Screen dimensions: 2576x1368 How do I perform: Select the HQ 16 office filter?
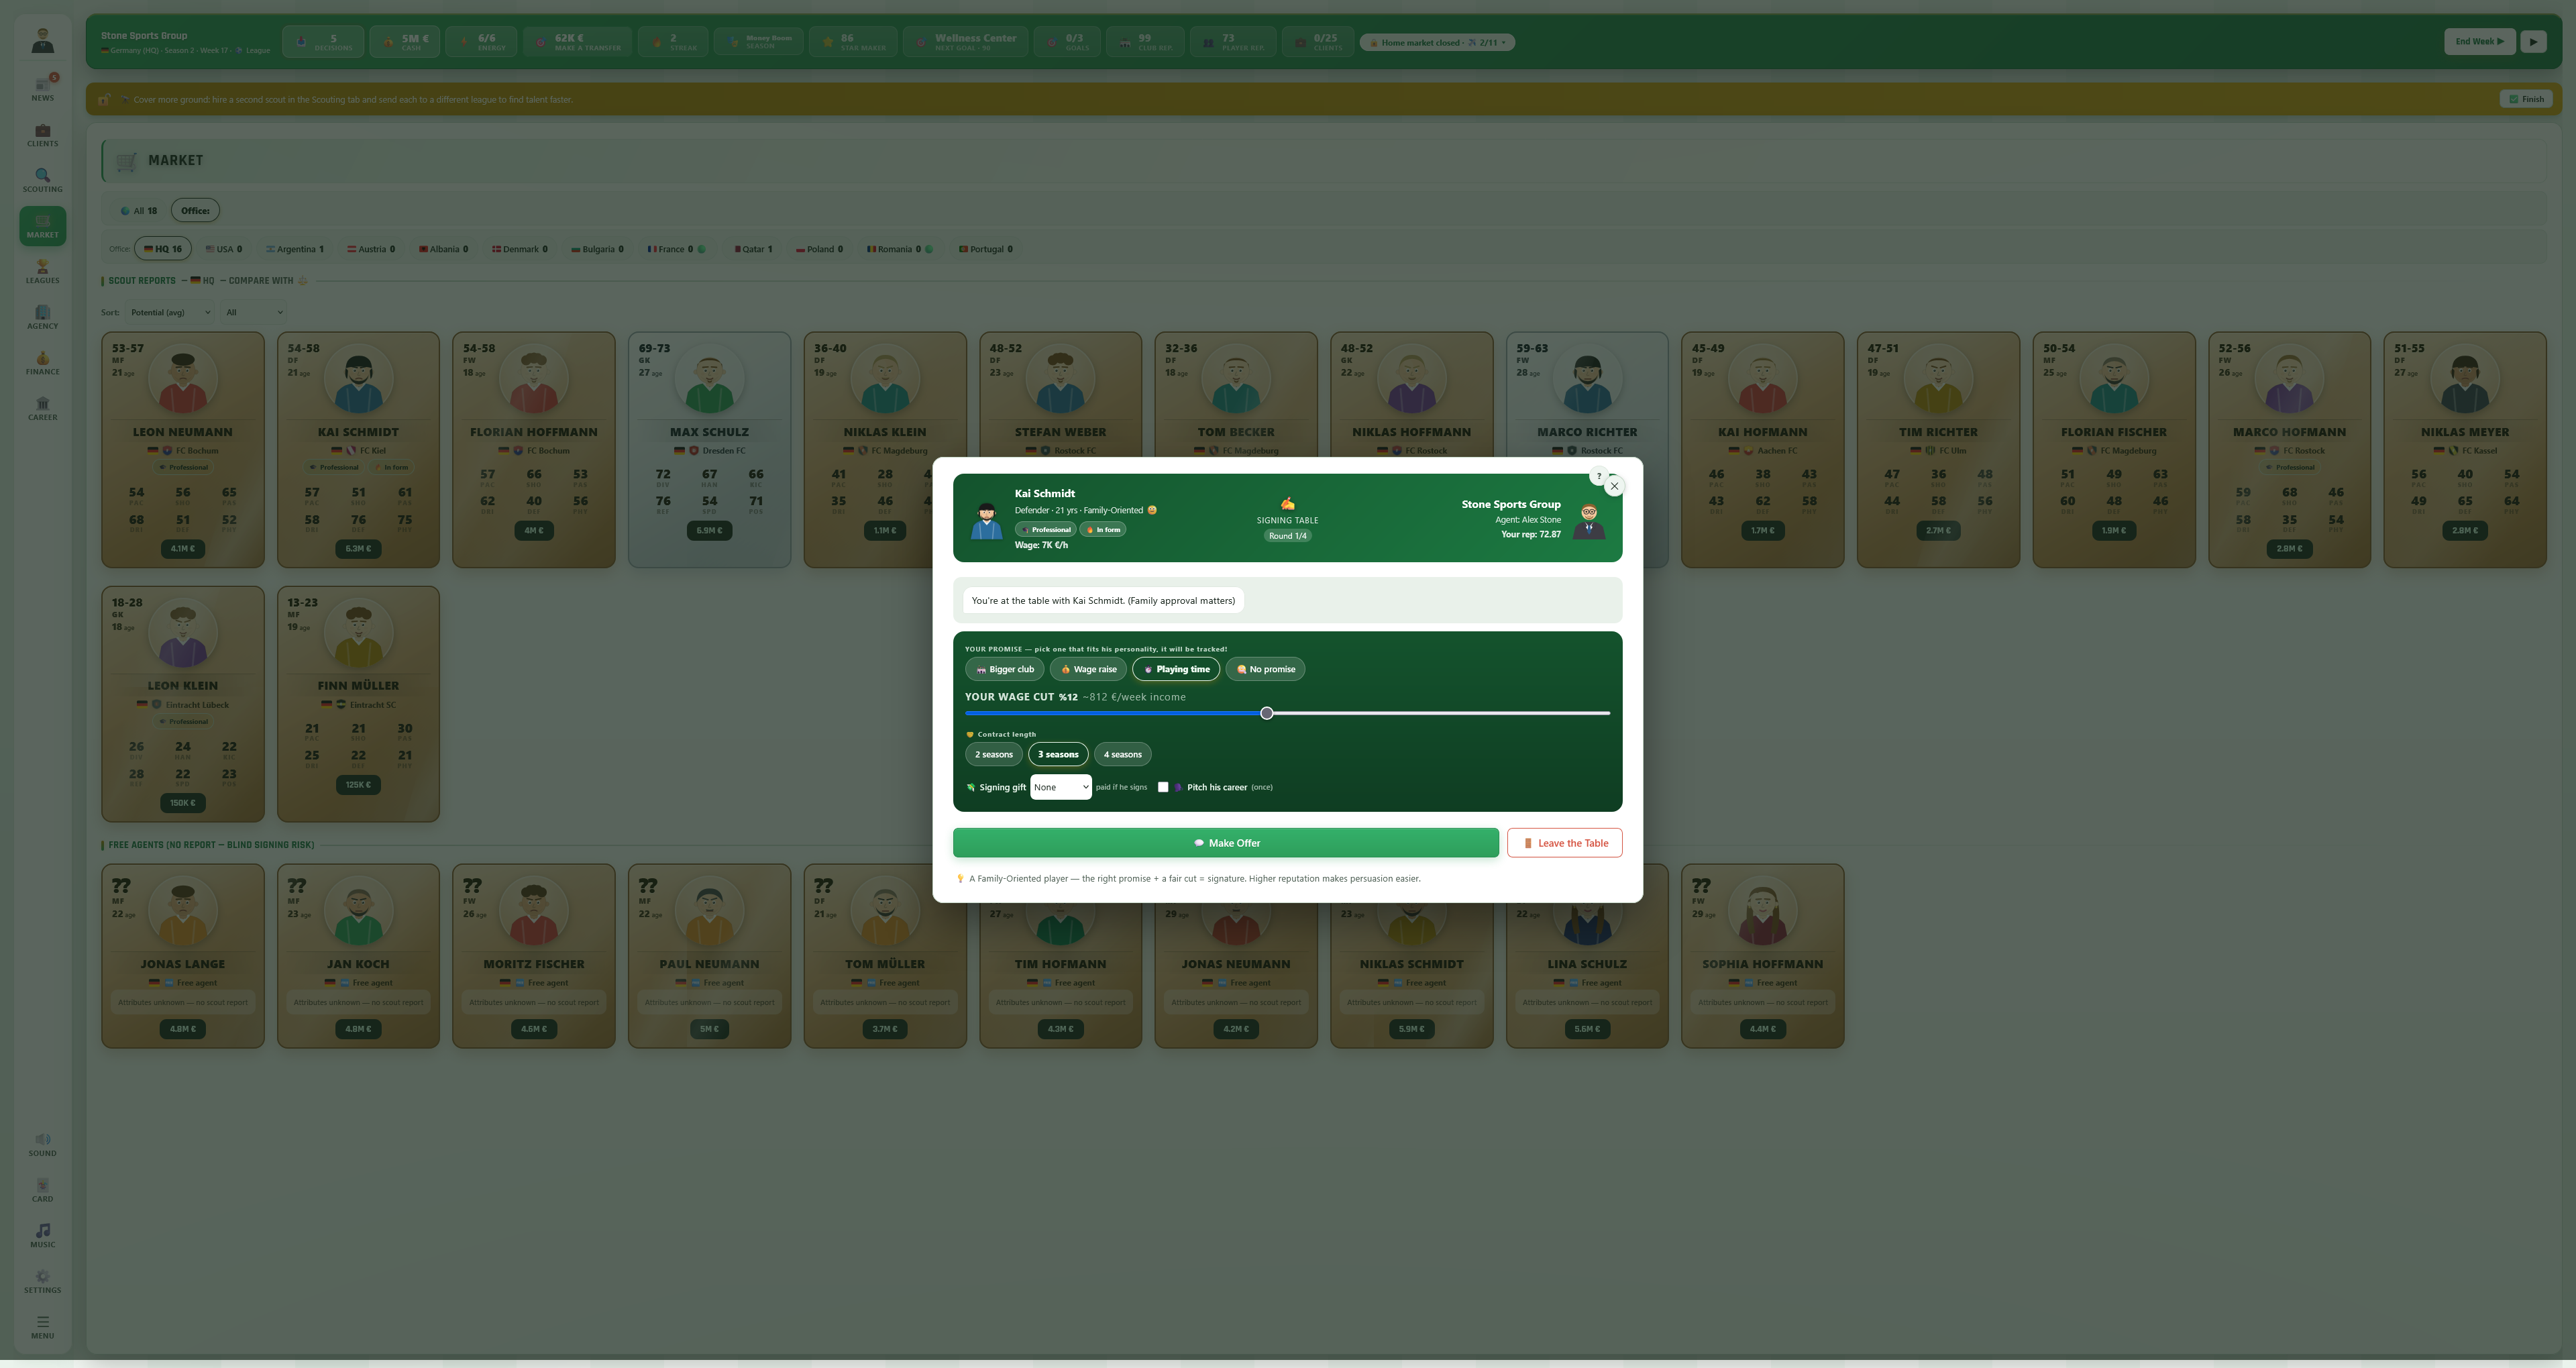(x=163, y=249)
